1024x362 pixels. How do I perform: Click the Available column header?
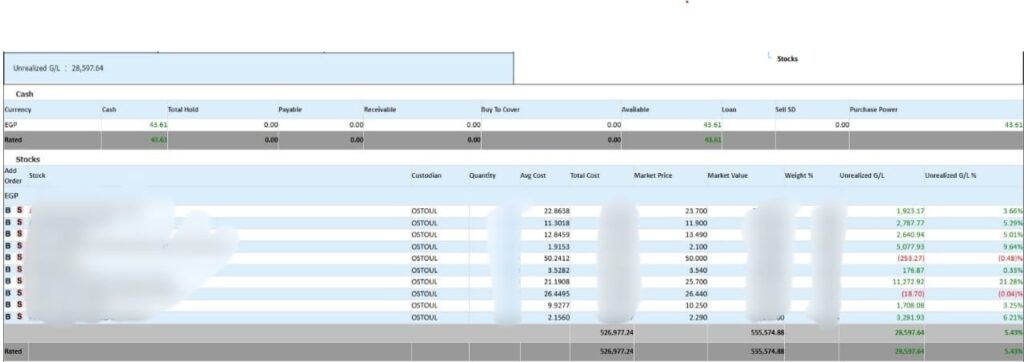tap(635, 109)
